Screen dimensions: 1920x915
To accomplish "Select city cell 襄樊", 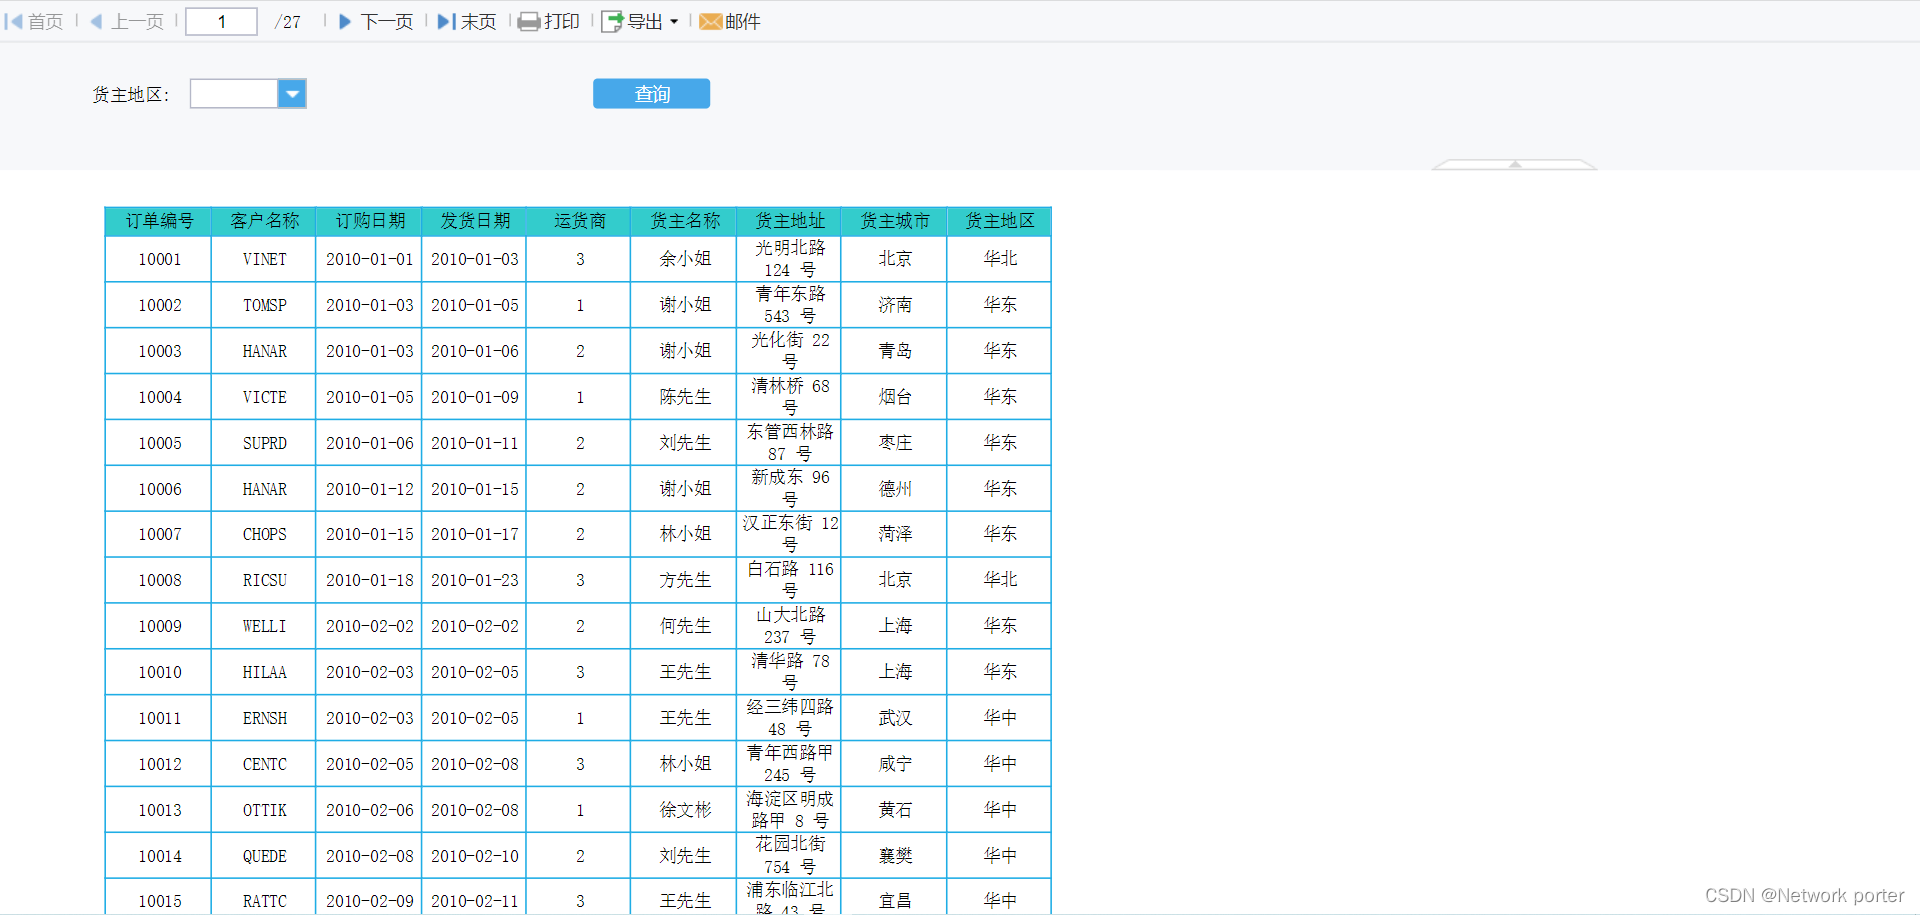I will point(895,856).
